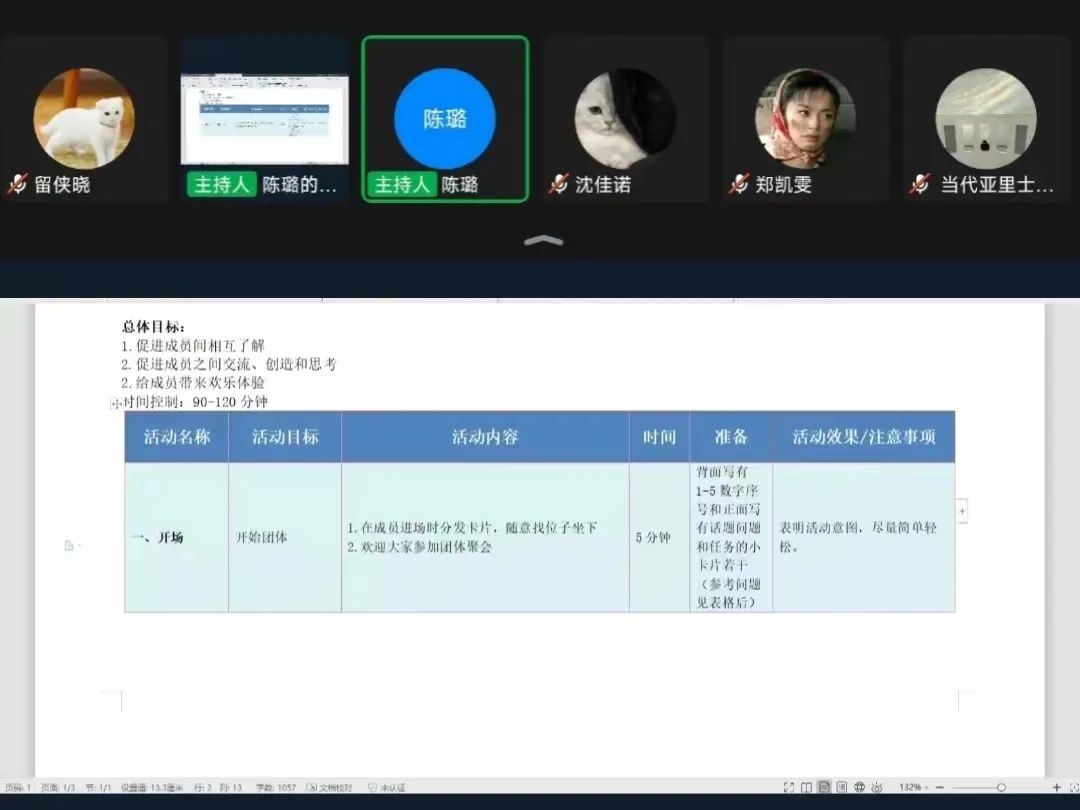Click muted mic icon of 郑凯雯
The width and height of the screenshot is (1080, 810).
(739, 185)
